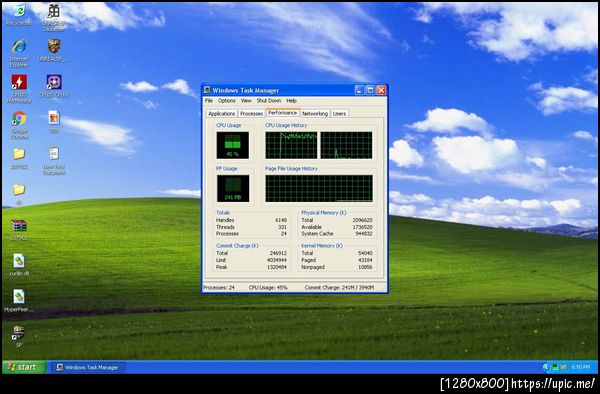Switch to the Applications tab

pyautogui.click(x=222, y=114)
